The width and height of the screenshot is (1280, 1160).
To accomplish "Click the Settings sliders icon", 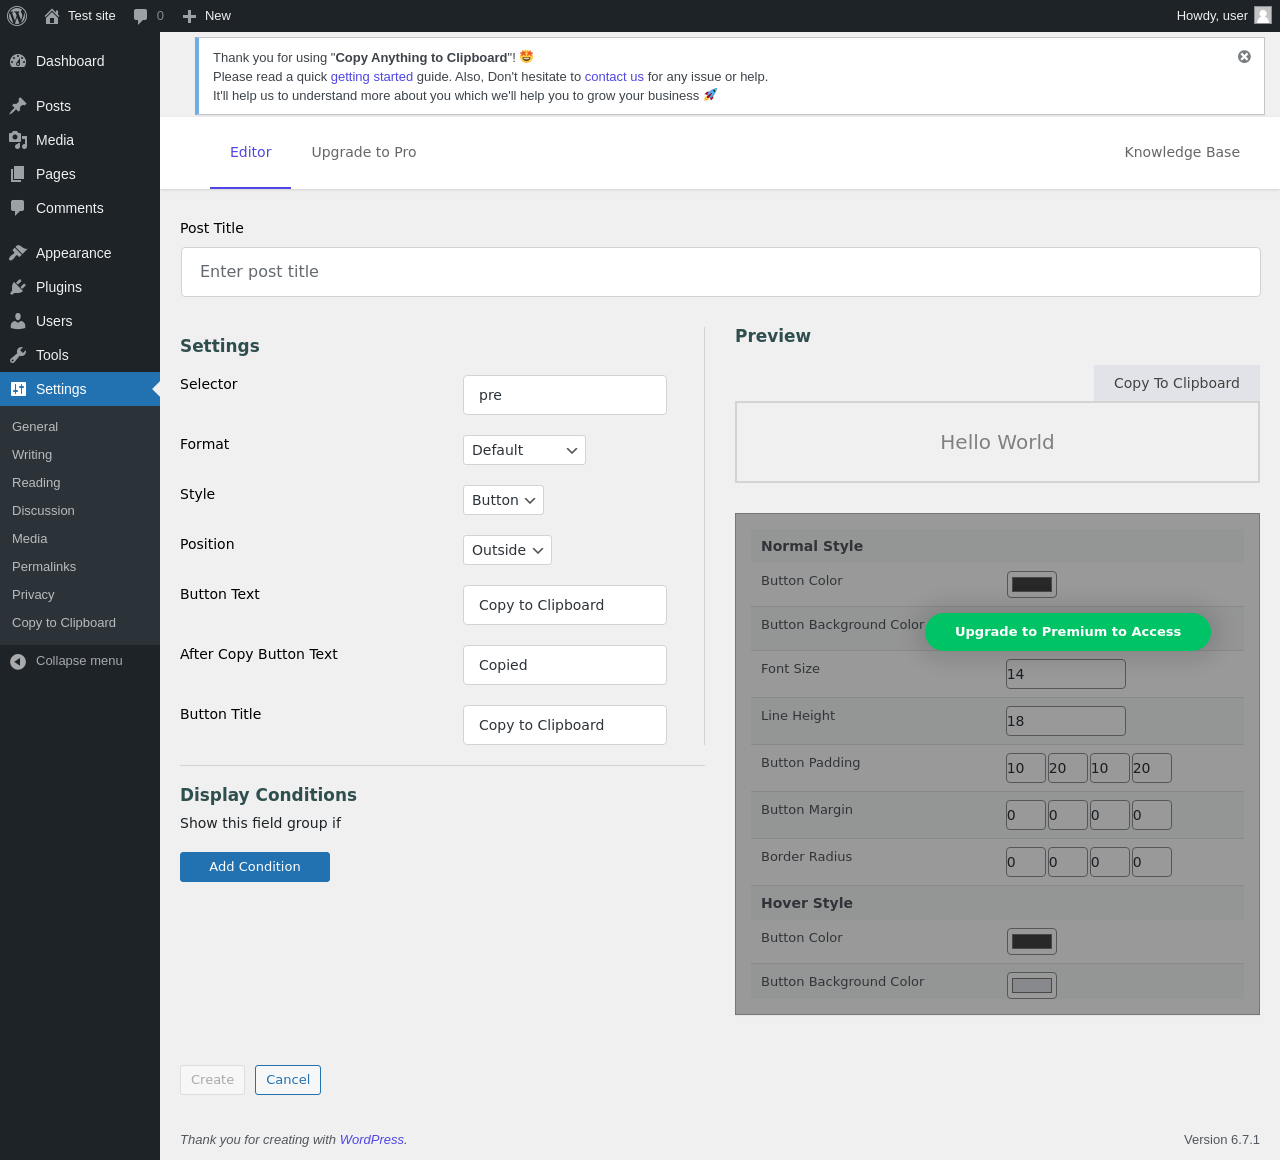I will [18, 389].
